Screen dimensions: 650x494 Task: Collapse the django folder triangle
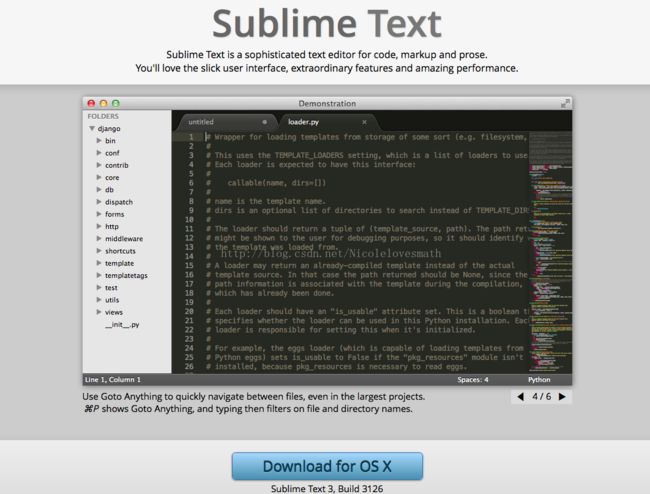(92, 128)
